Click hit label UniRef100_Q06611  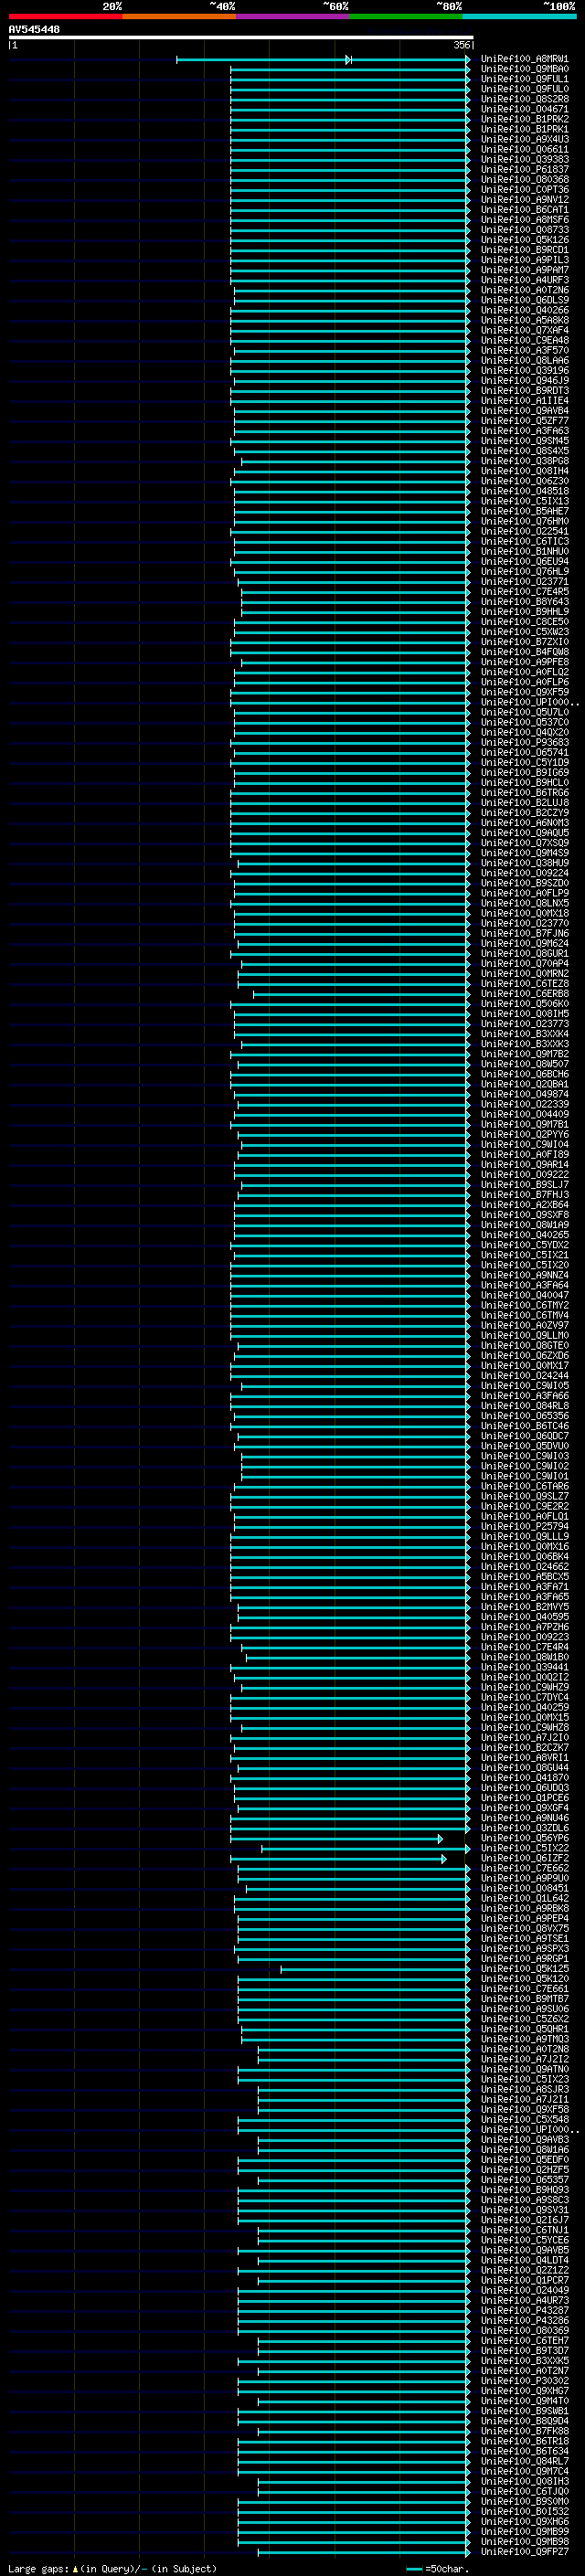click(x=524, y=149)
